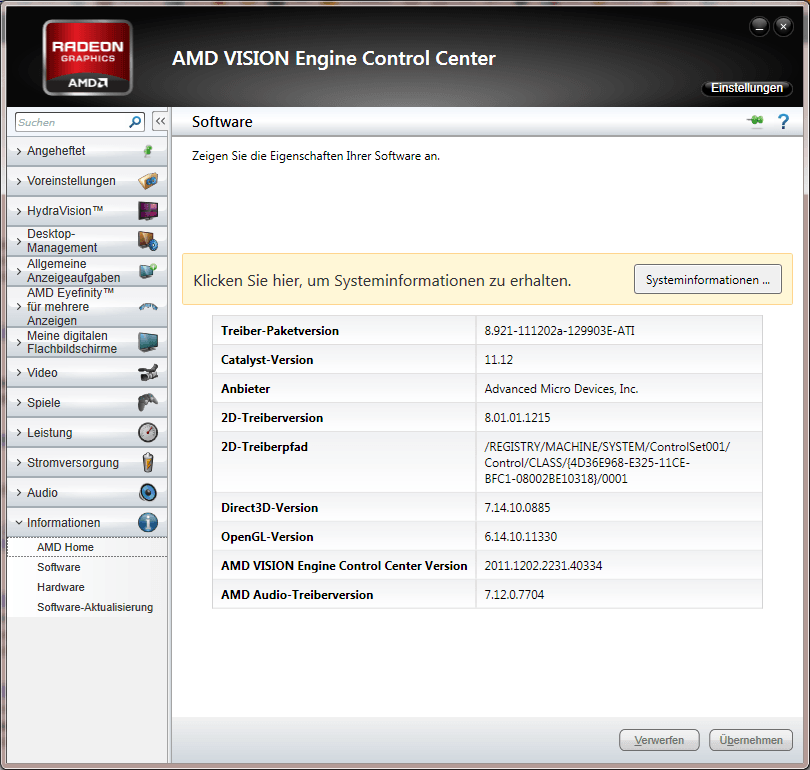Collapse the Informationen section

pos(19,522)
